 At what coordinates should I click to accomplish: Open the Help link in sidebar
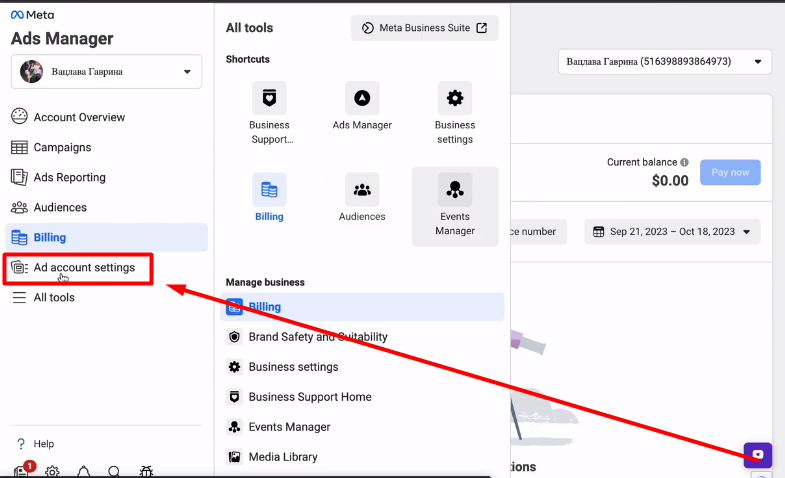pos(43,443)
